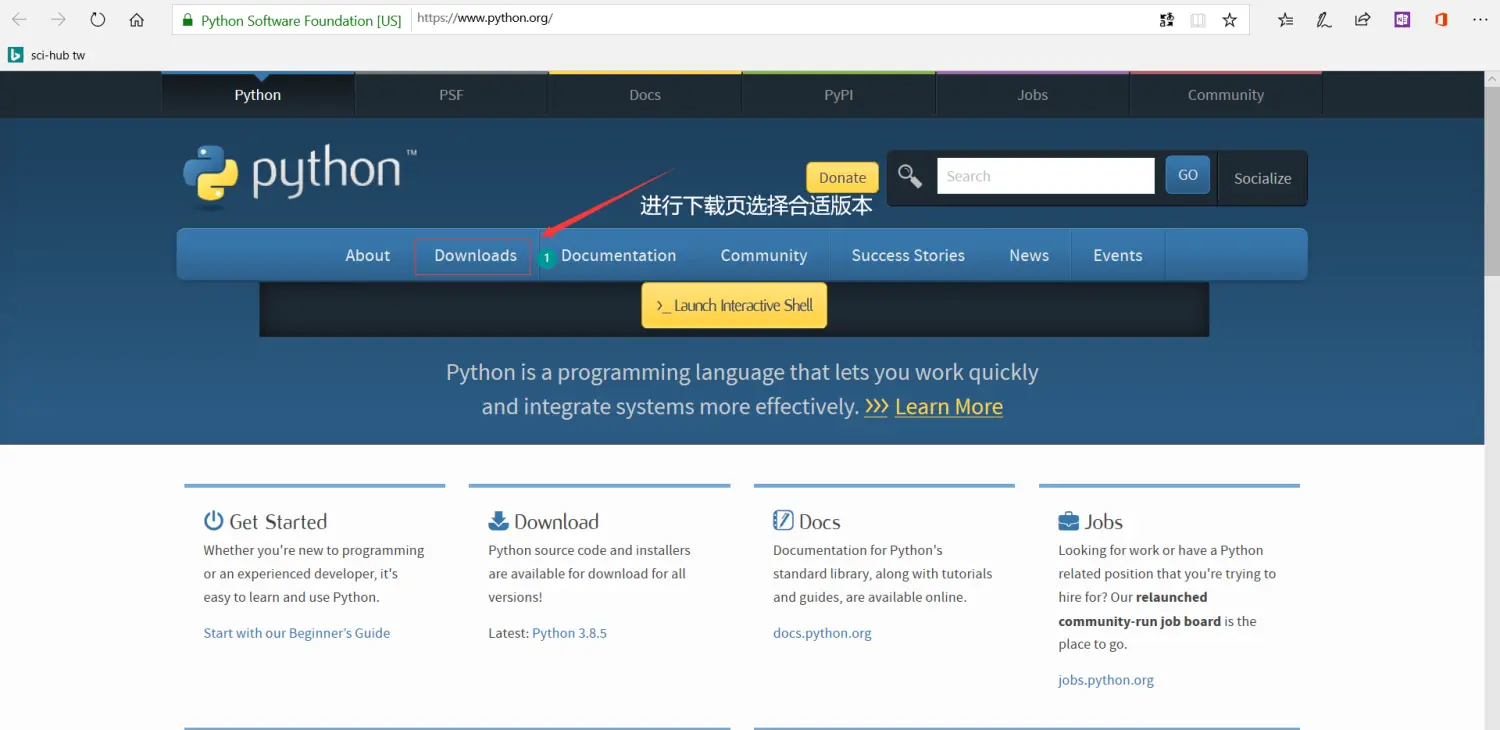Click the Download arrow icon
This screenshot has width=1500, height=730.
click(x=498, y=520)
